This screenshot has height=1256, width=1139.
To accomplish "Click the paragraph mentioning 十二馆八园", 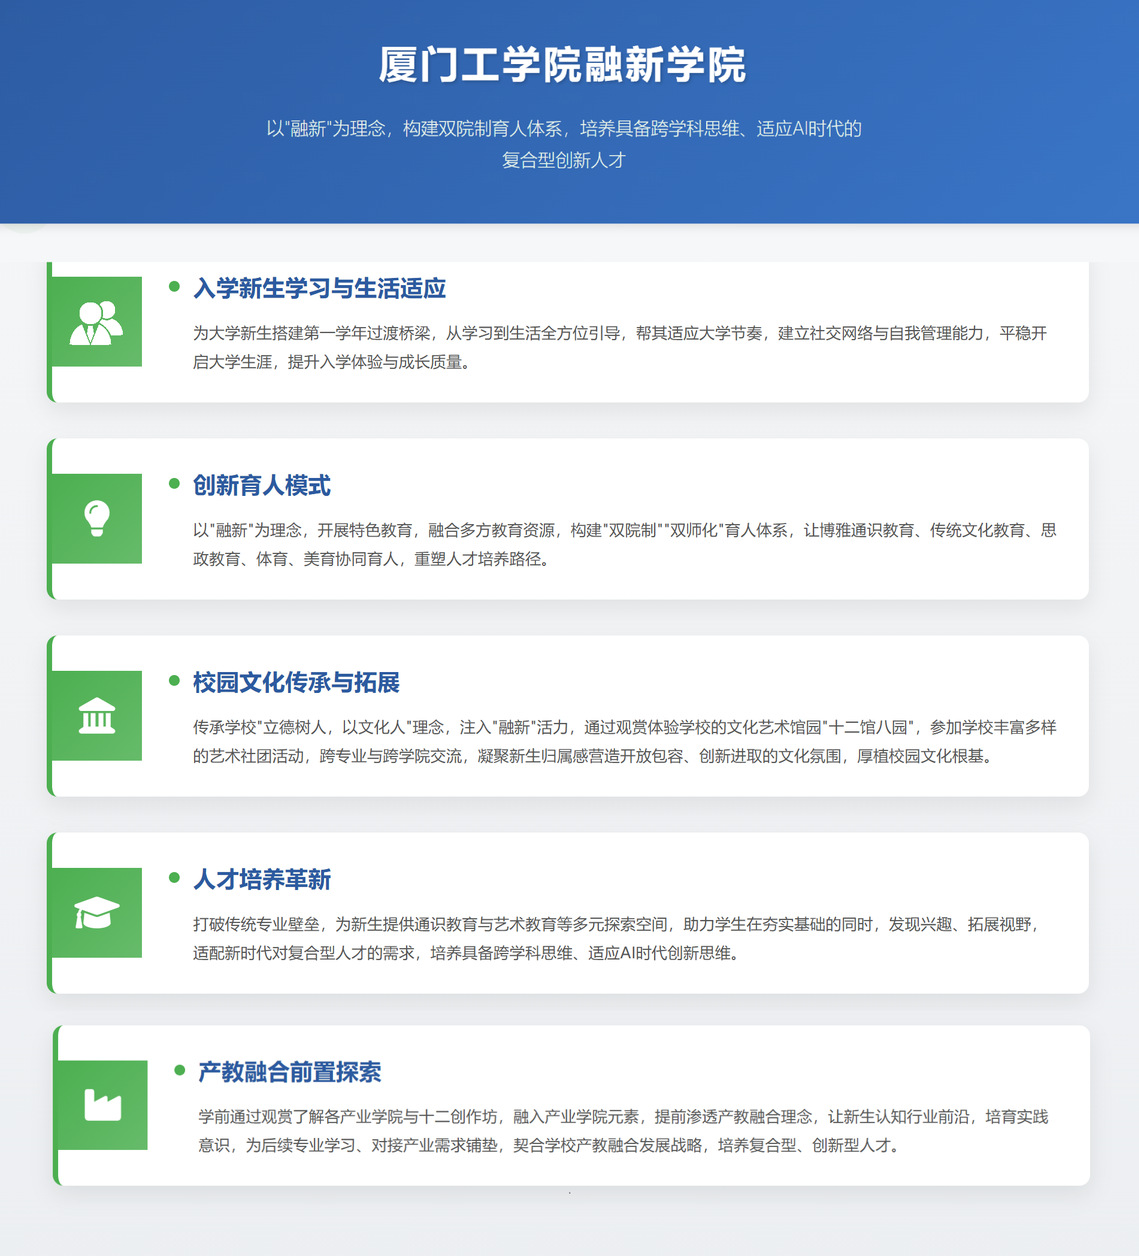I will (624, 741).
